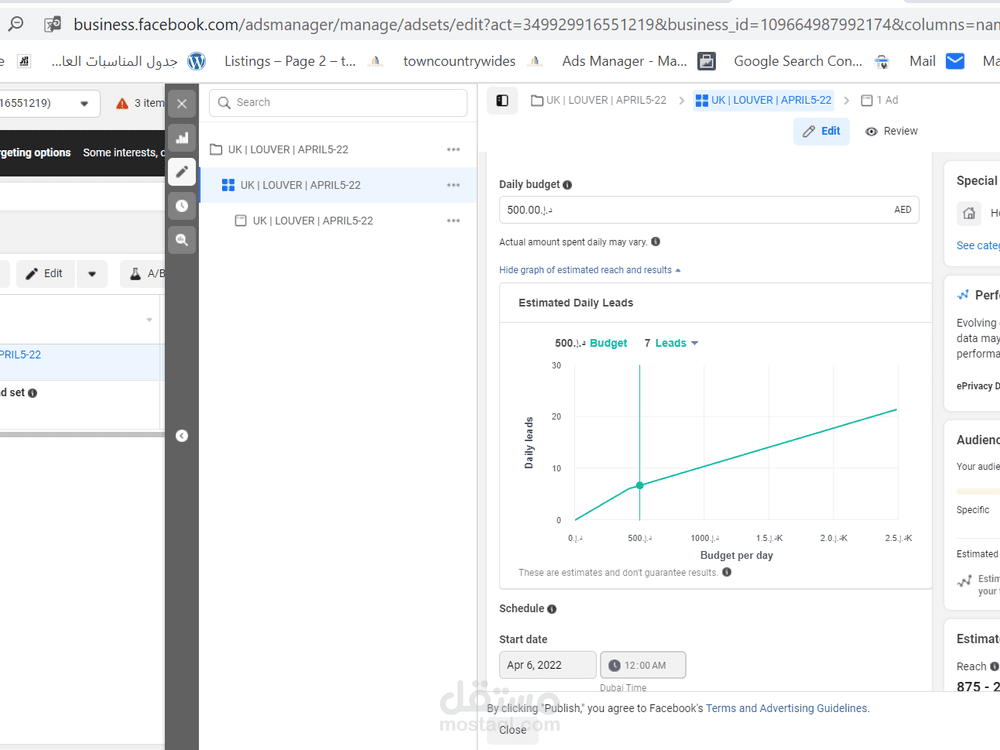Click the browser address bar URL
Viewport: 1000px width, 750px height.
[x=536, y=25]
